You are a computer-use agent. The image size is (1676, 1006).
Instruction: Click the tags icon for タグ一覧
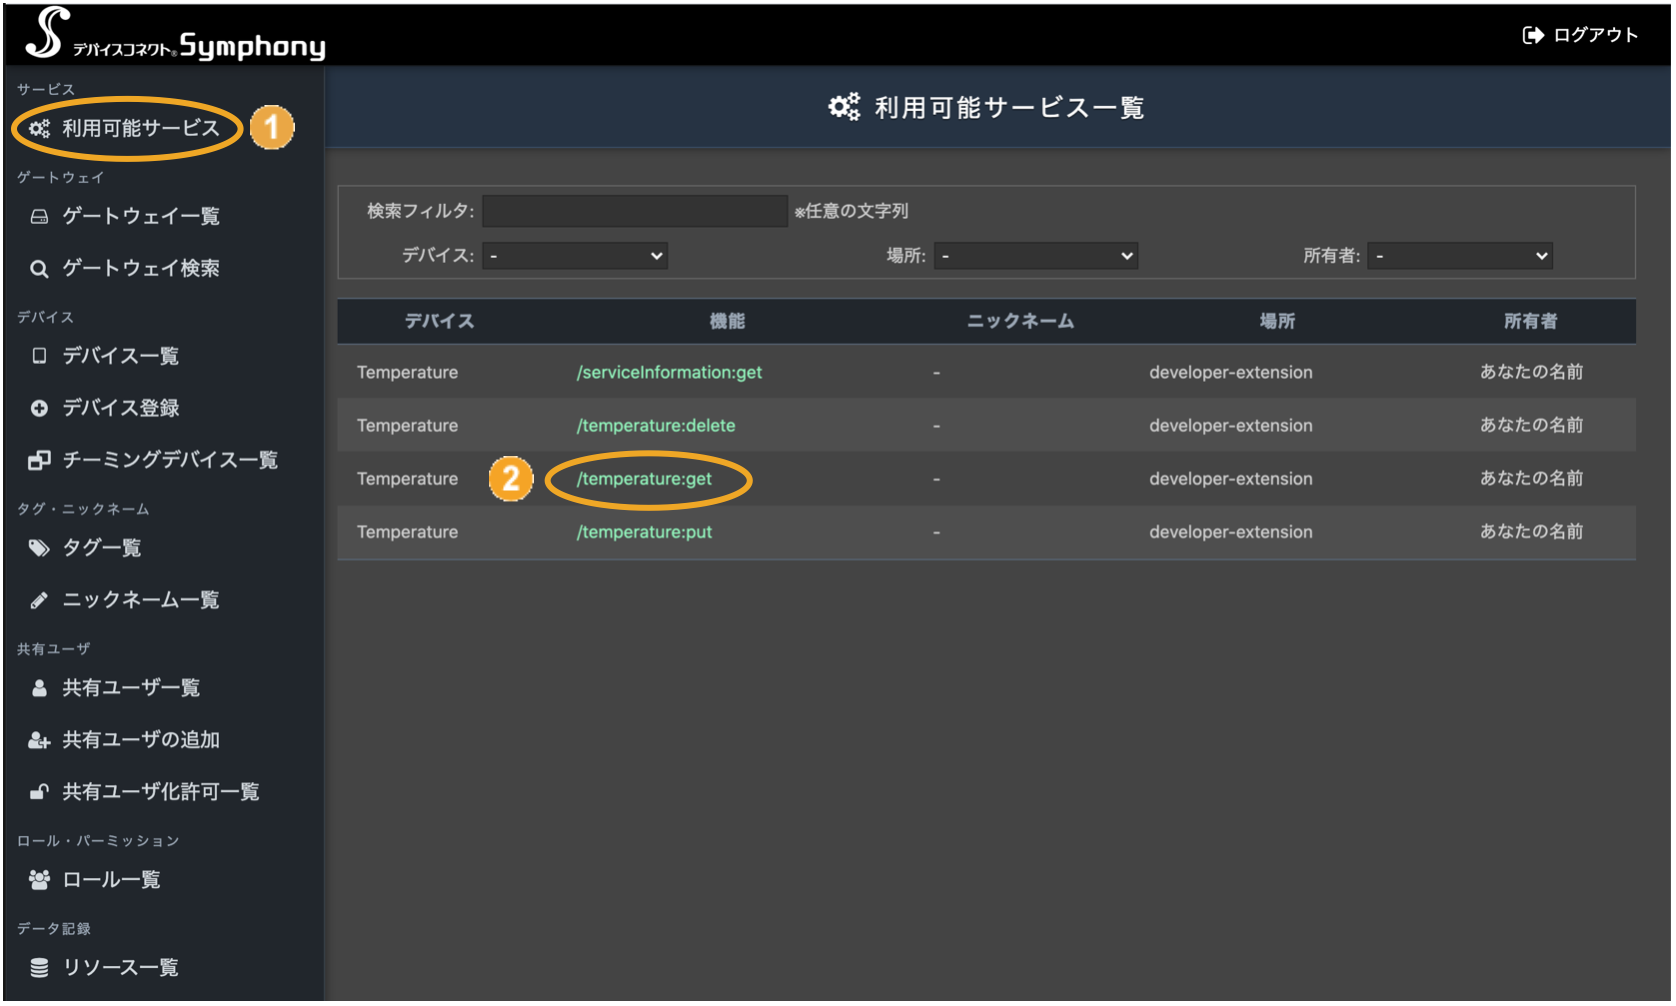point(39,548)
